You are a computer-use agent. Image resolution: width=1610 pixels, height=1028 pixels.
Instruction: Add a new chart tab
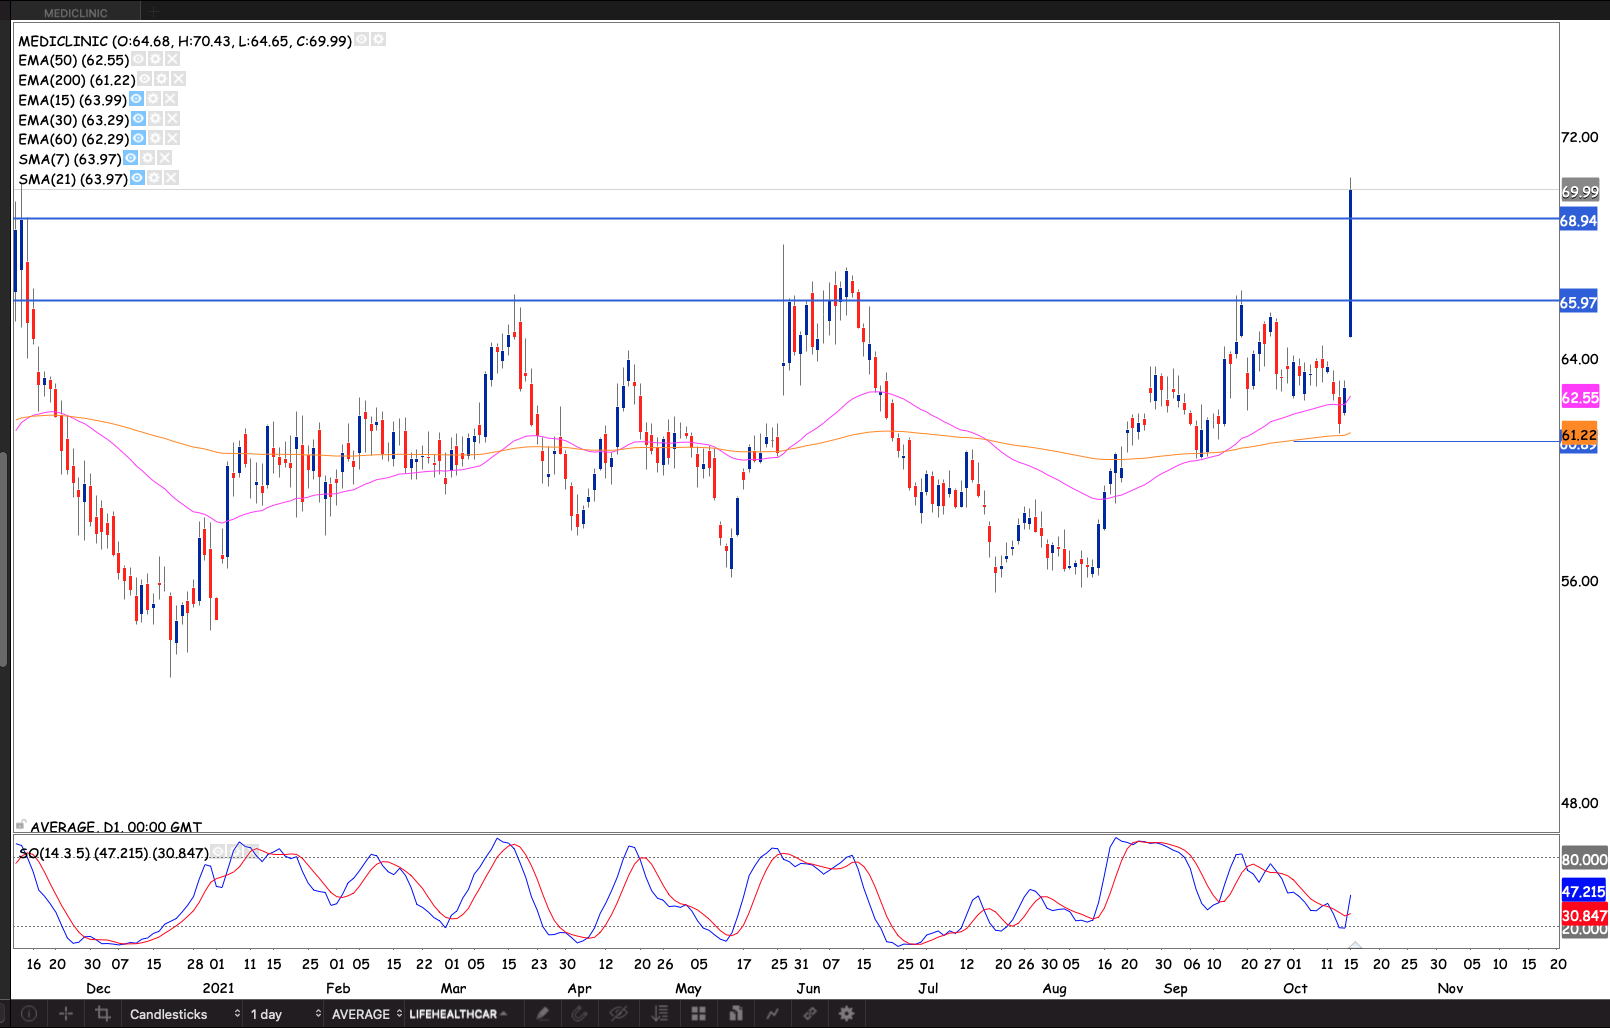pyautogui.click(x=154, y=13)
